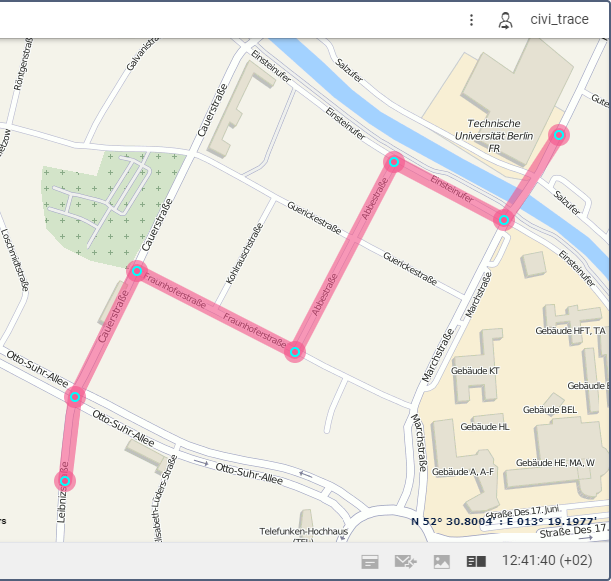
Task: Open the message exchange envelope icon
Action: (406, 562)
